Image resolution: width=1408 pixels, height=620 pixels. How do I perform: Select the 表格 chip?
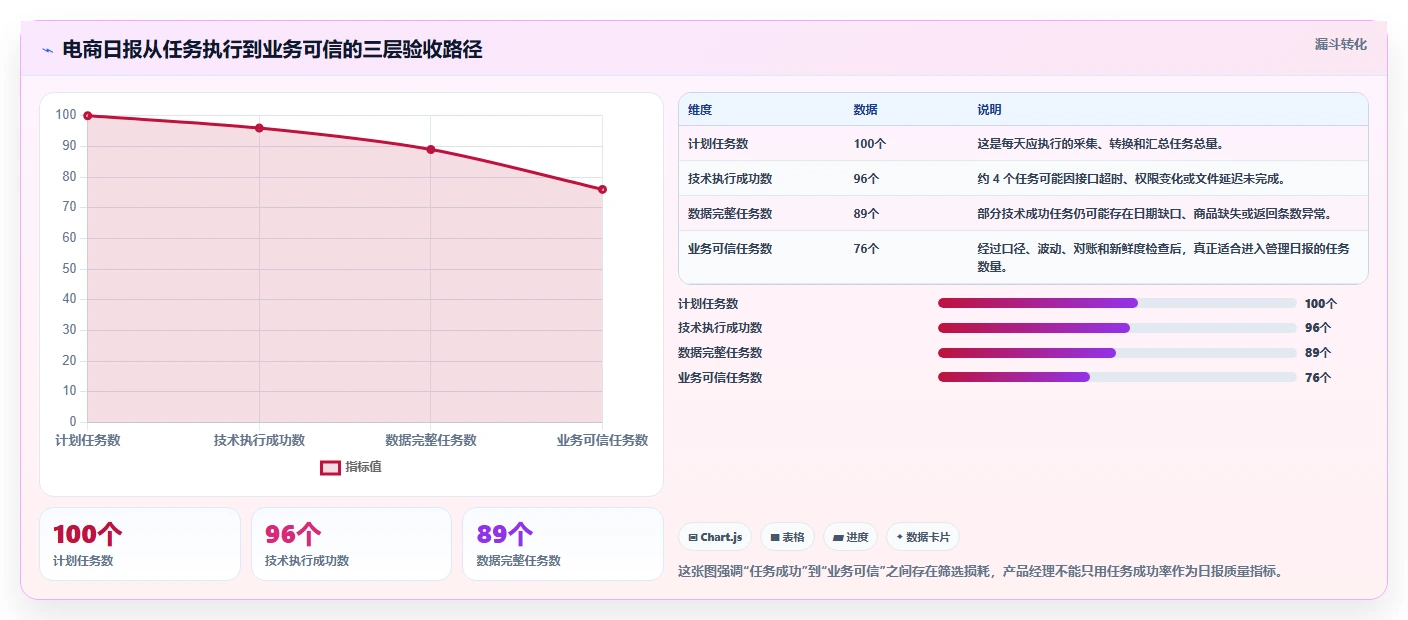click(x=788, y=537)
